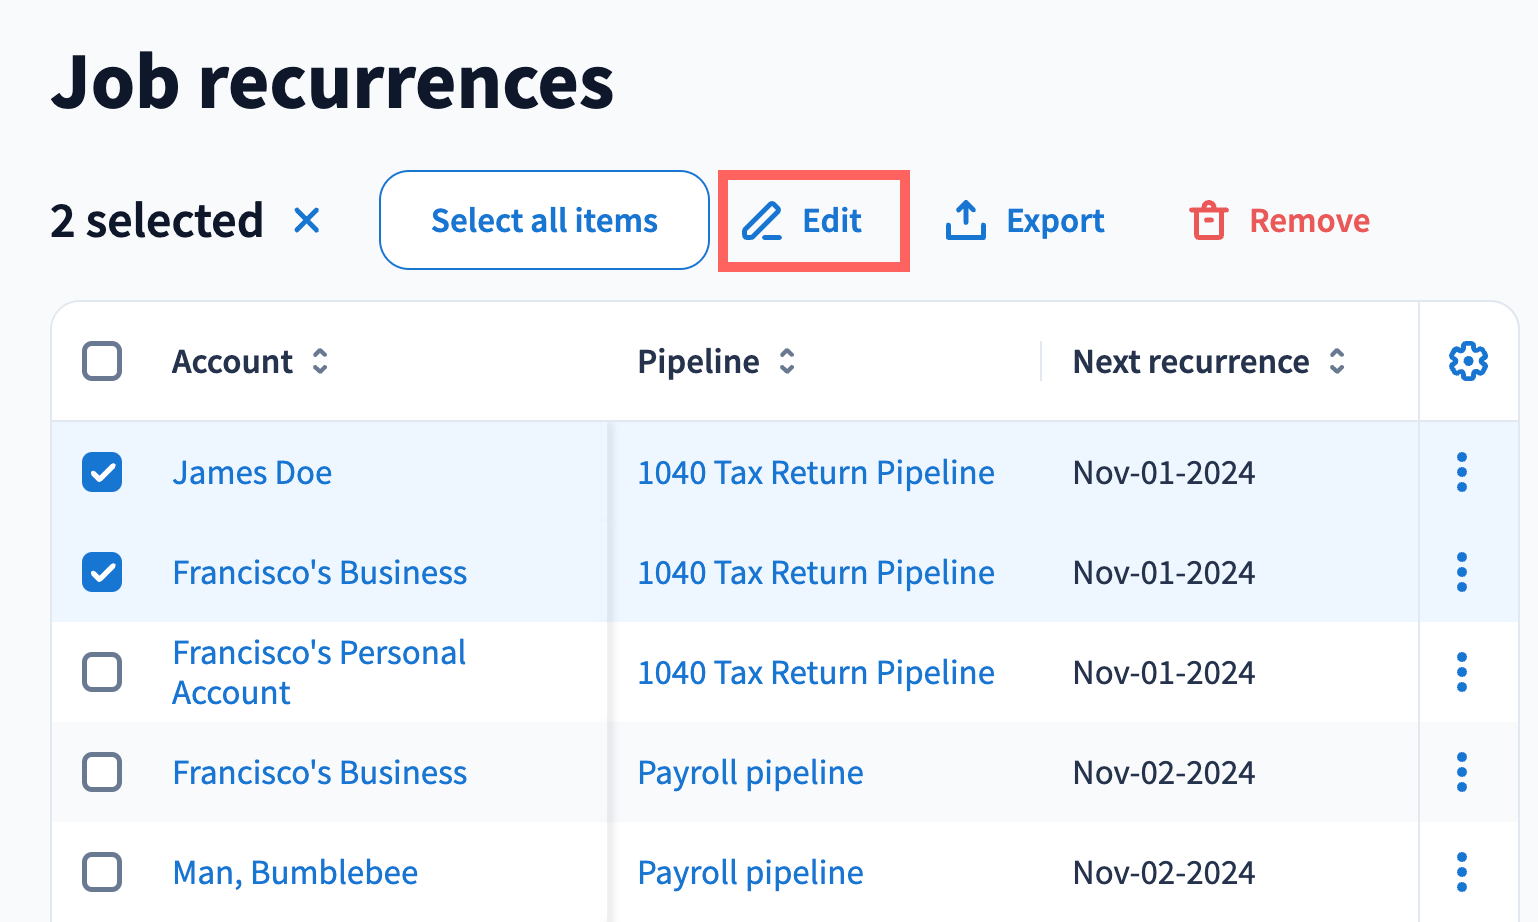Uncheck the James Doe row checkbox
The width and height of the screenshot is (1538, 922).
102,472
